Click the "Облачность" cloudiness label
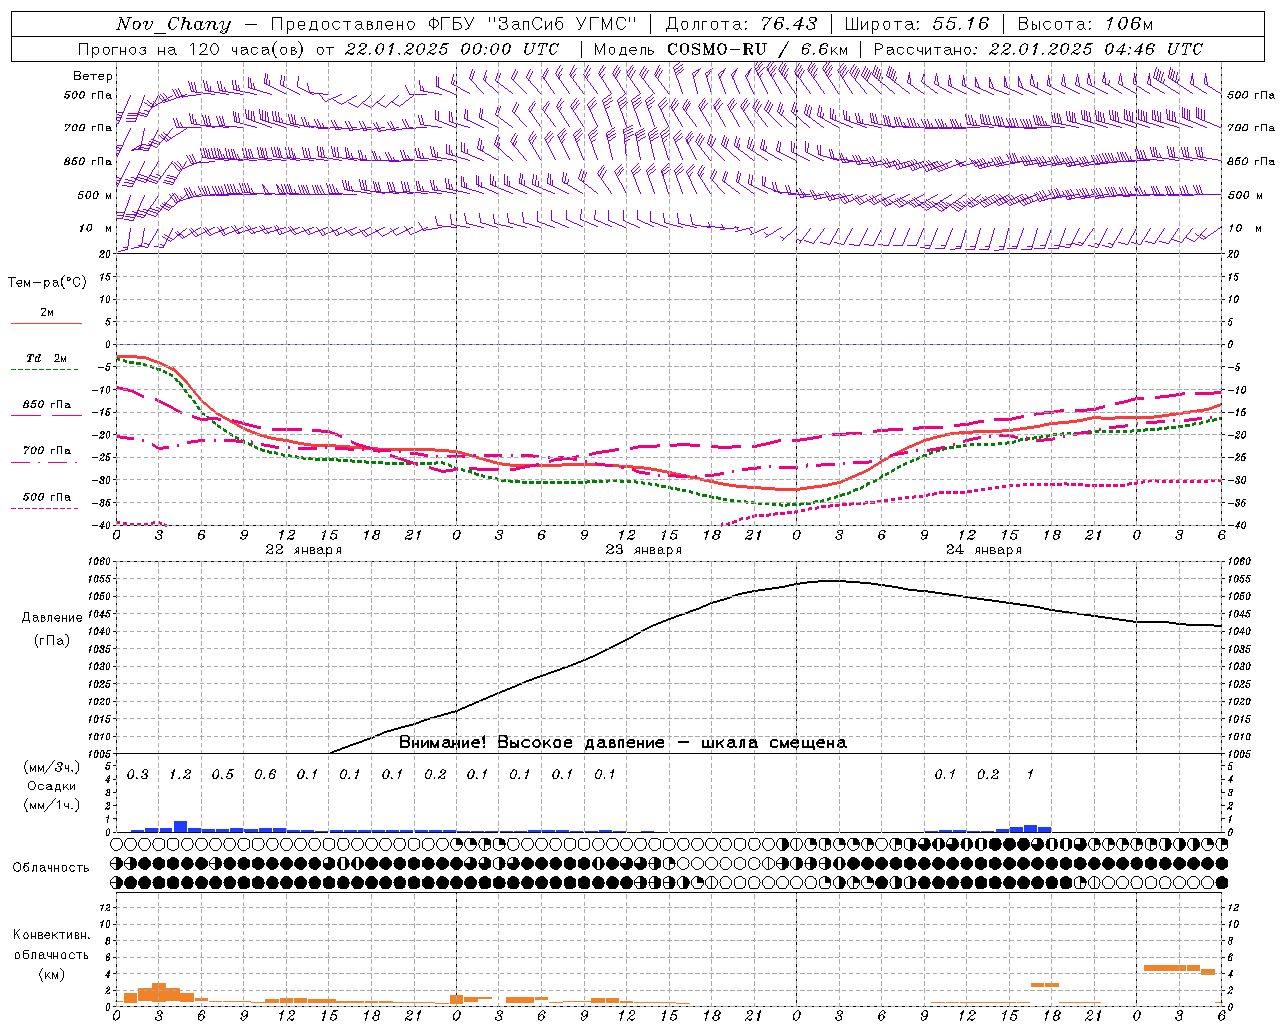The image size is (1280, 1024). (51, 868)
